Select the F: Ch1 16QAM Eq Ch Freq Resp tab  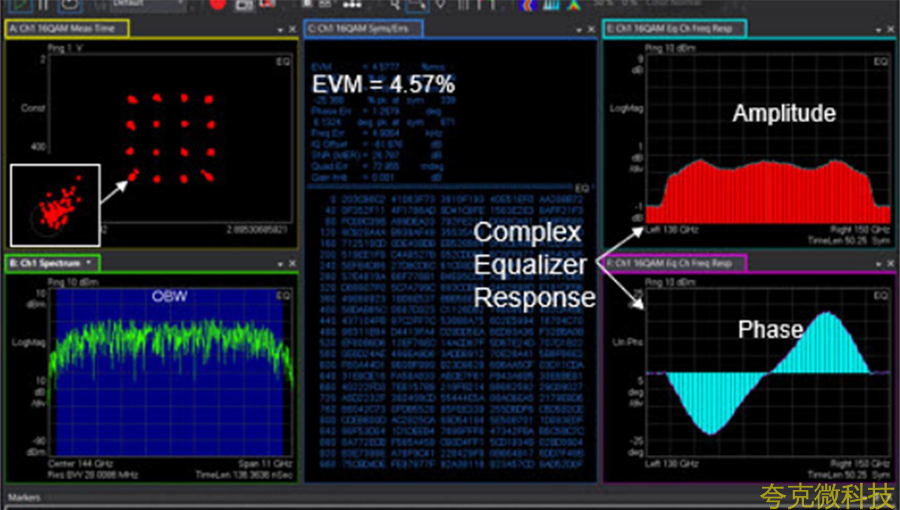(672, 263)
